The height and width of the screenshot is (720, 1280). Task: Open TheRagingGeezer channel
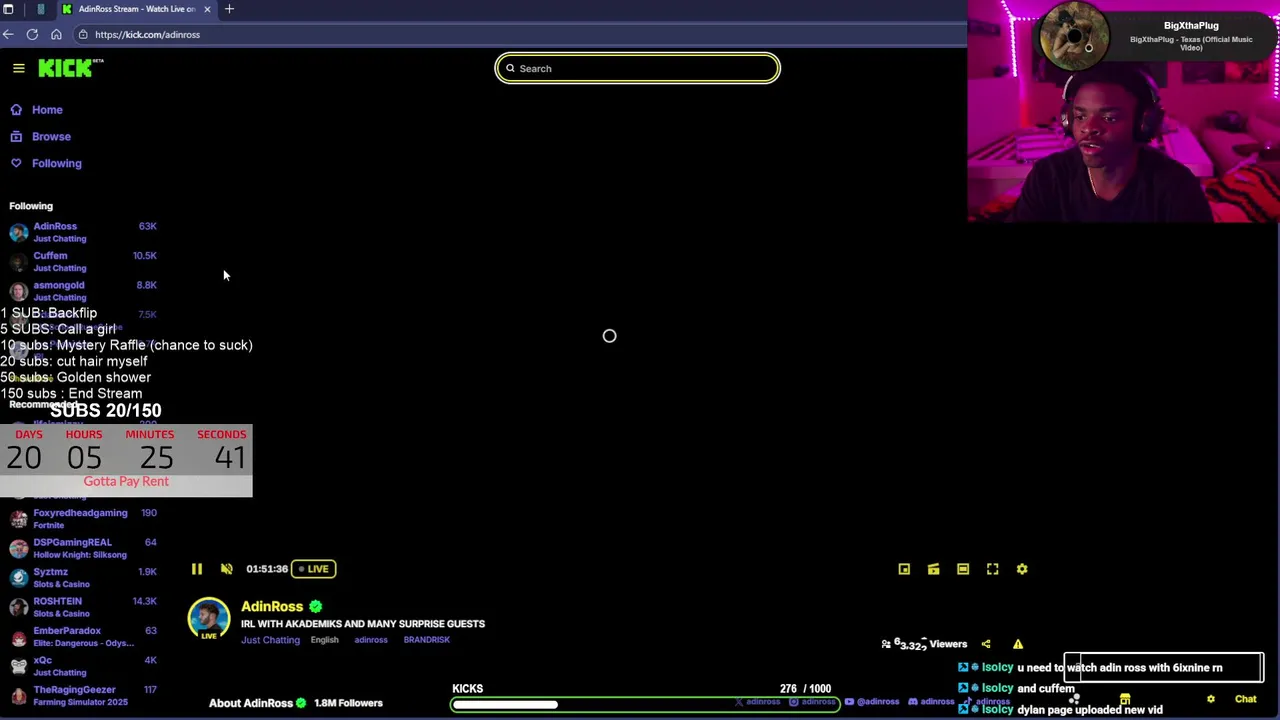click(x=84, y=695)
